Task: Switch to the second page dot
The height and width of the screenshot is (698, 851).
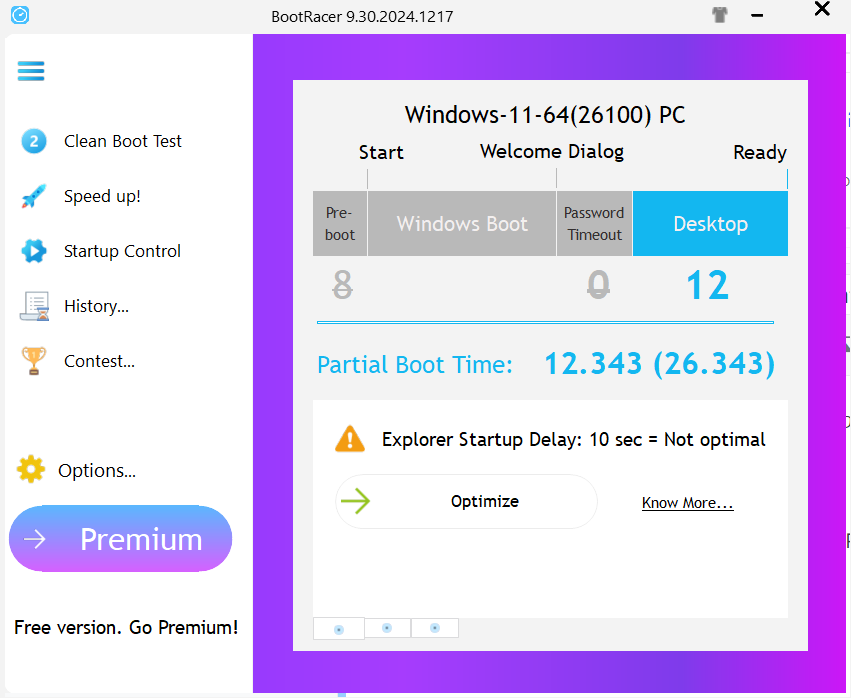Action: pyautogui.click(x=387, y=628)
